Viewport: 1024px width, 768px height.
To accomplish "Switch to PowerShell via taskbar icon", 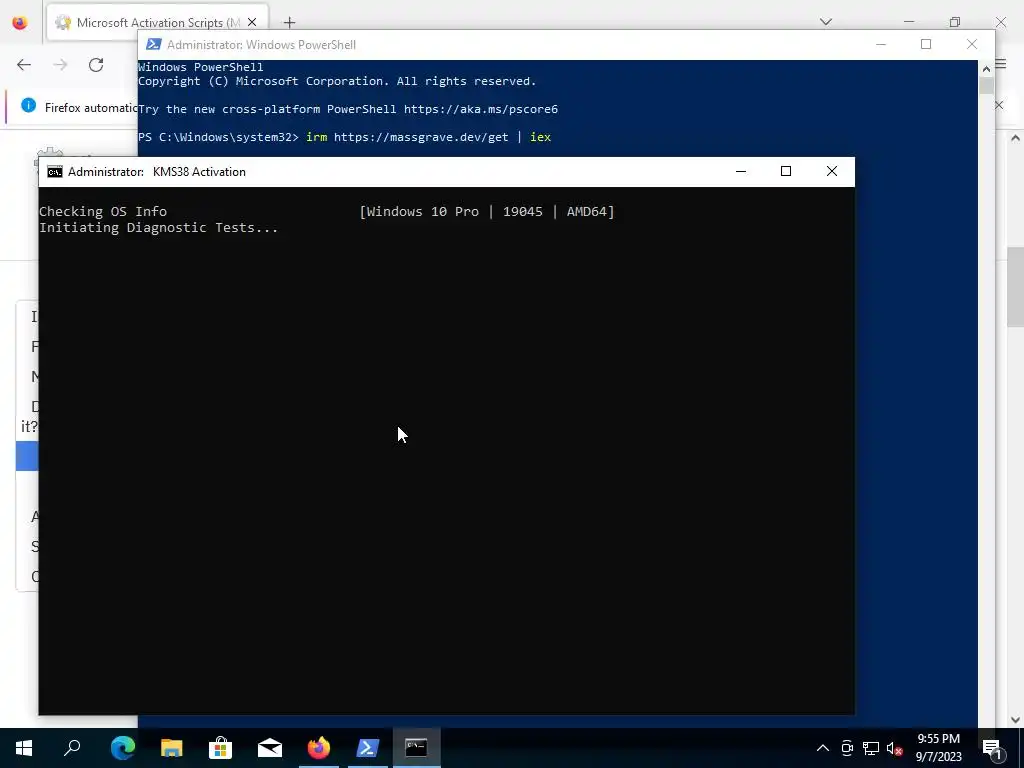I will [x=368, y=748].
